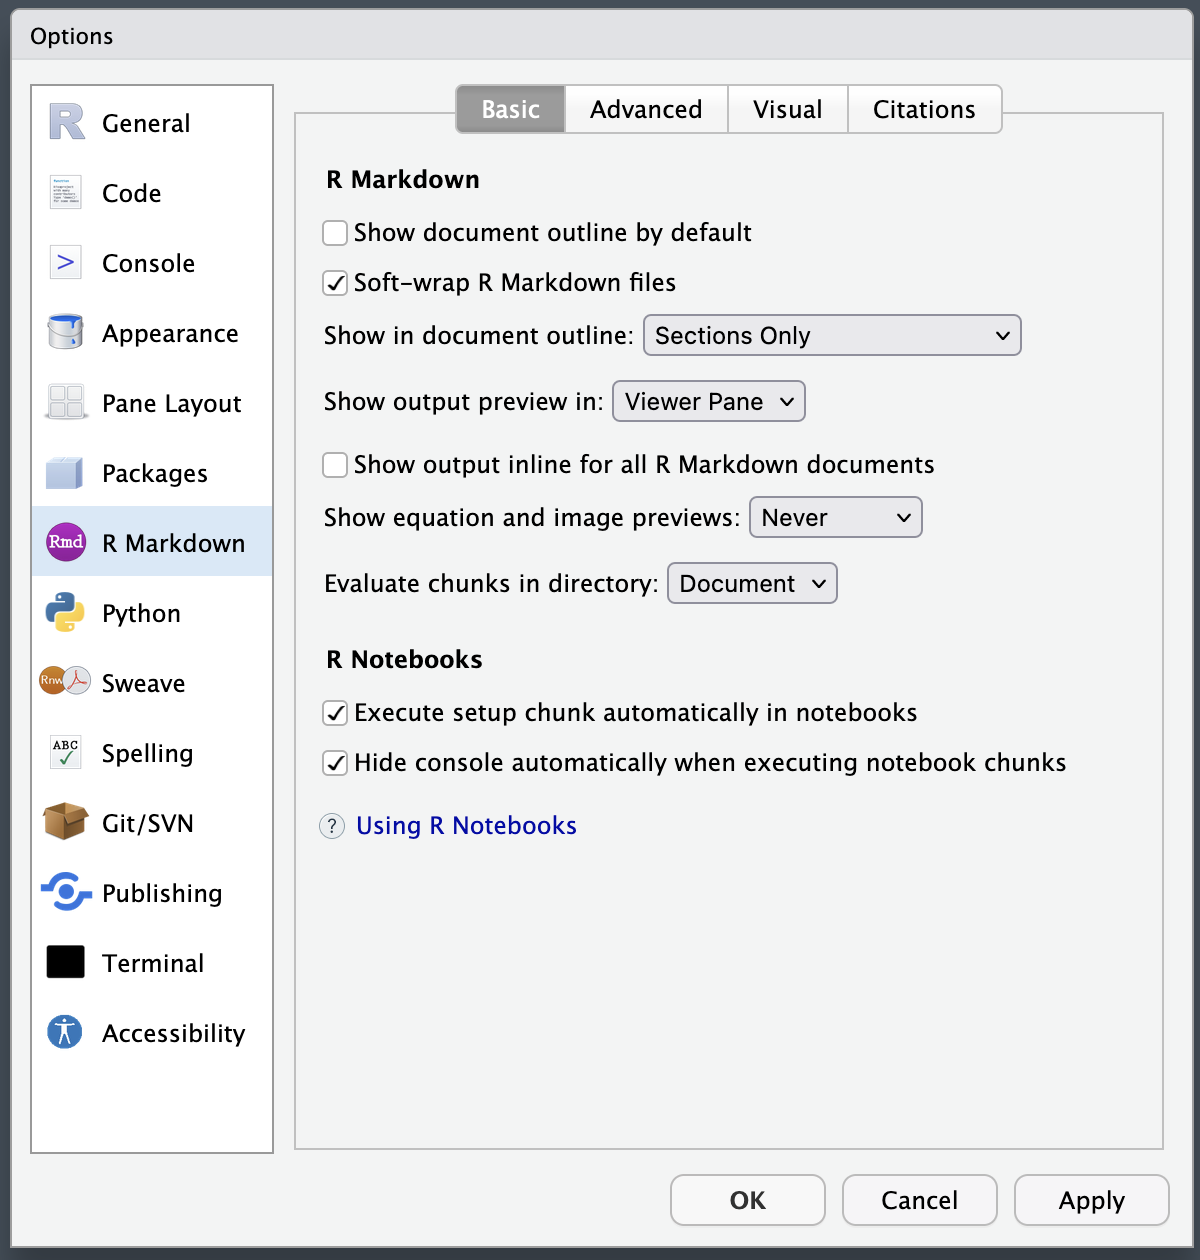This screenshot has width=1200, height=1260.
Task: Apply the current settings
Action: coord(1092,1200)
